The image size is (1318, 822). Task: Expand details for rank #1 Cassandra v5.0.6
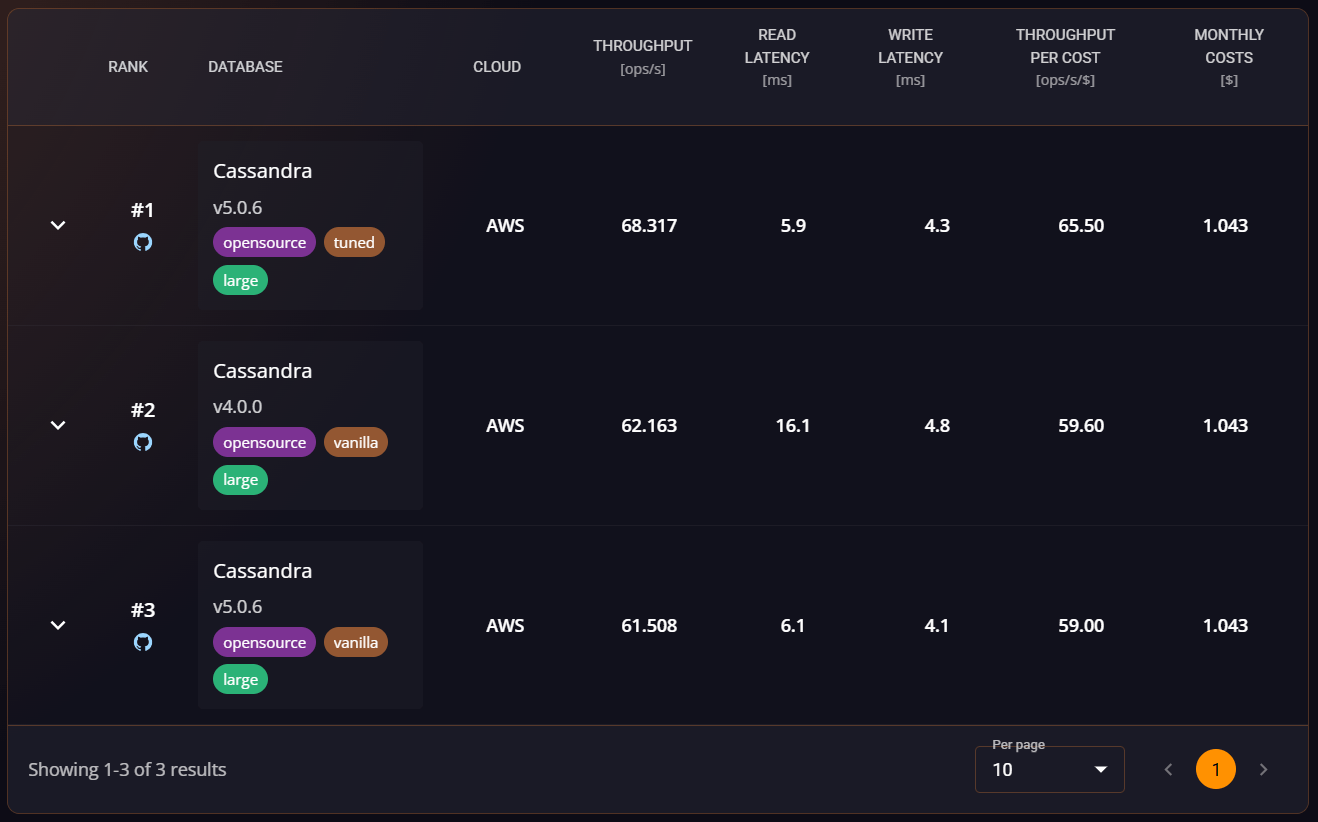click(57, 225)
